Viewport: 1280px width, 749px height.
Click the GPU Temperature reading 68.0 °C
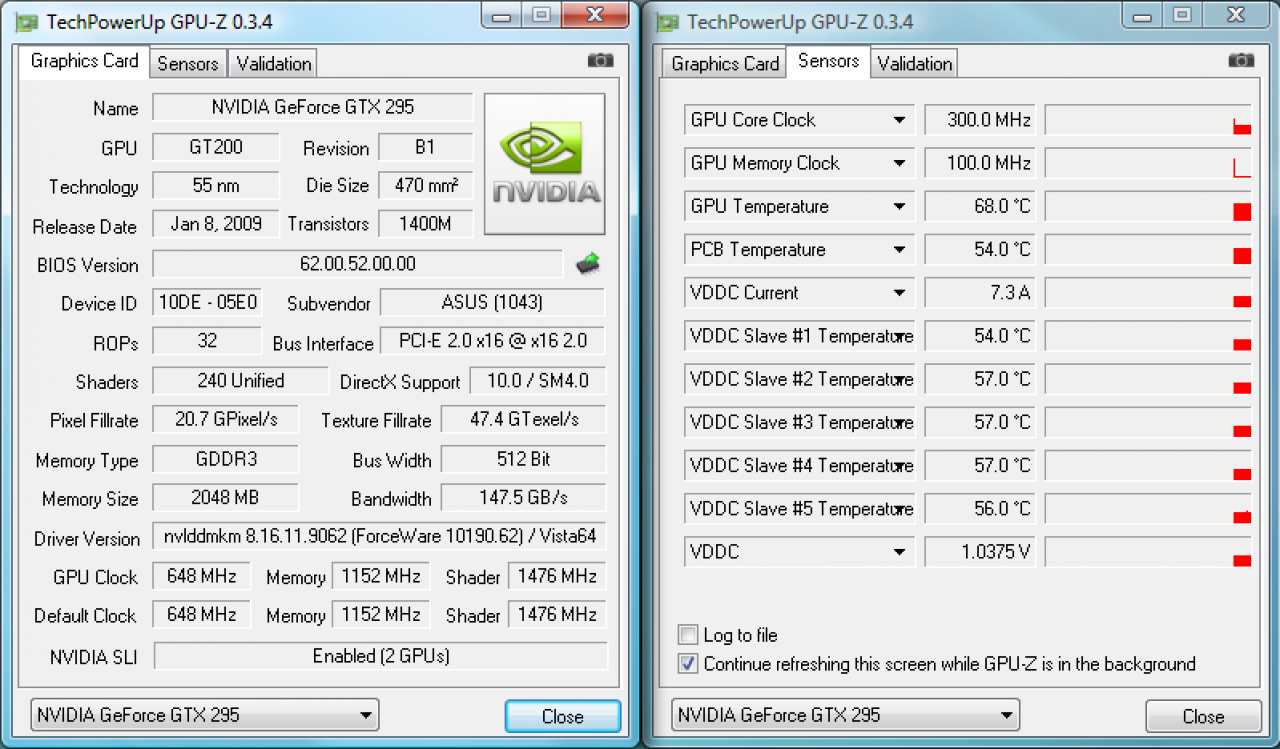pyautogui.click(x=979, y=206)
